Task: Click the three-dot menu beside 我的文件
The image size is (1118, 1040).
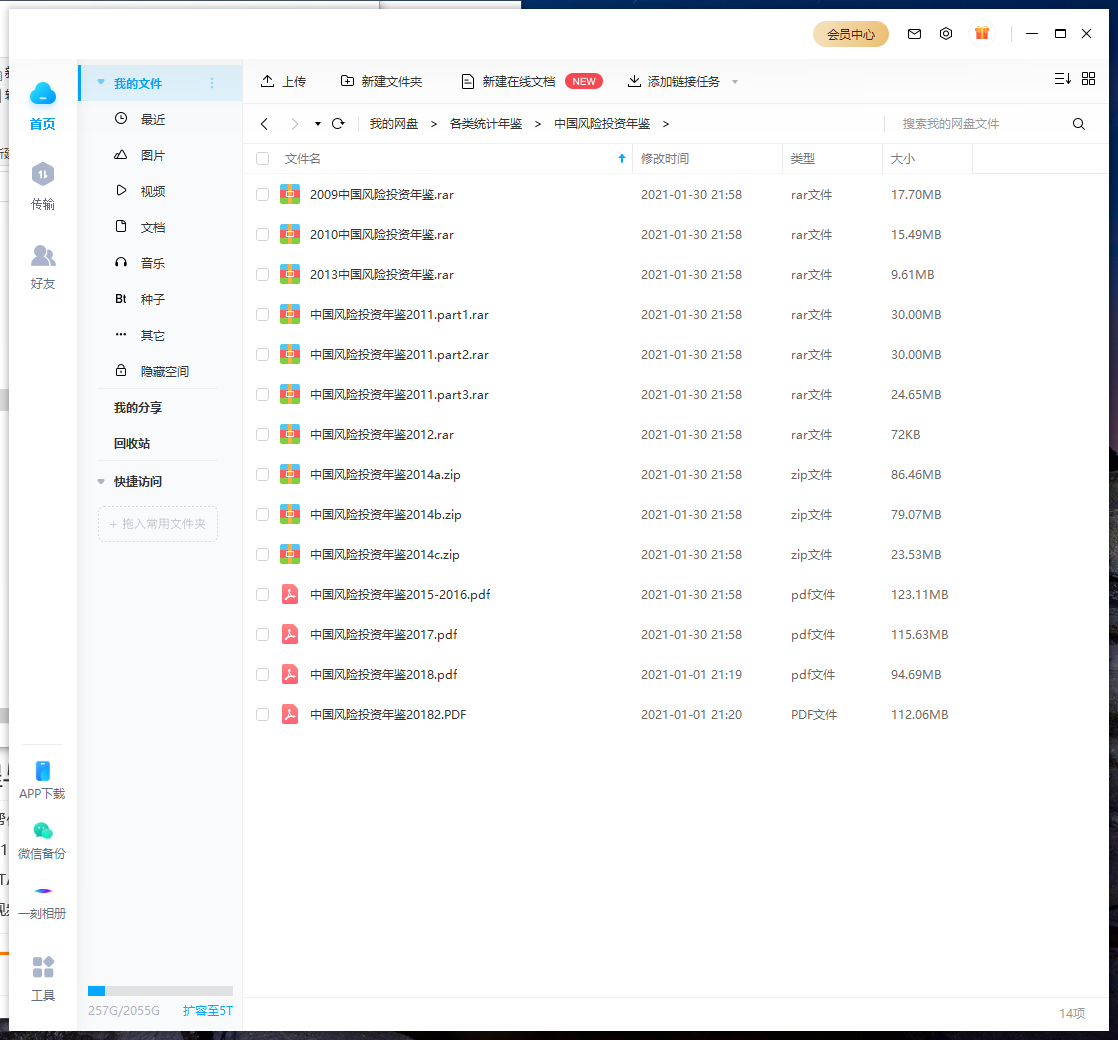Action: pos(212,83)
